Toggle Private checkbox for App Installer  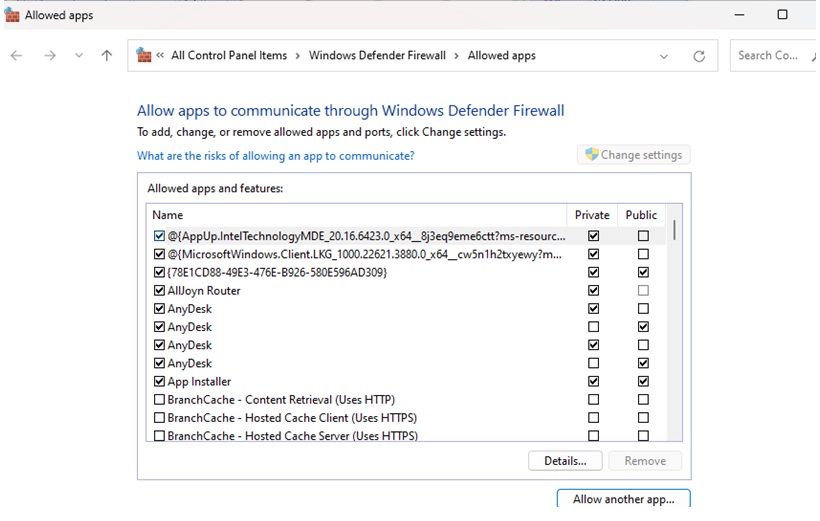point(593,381)
